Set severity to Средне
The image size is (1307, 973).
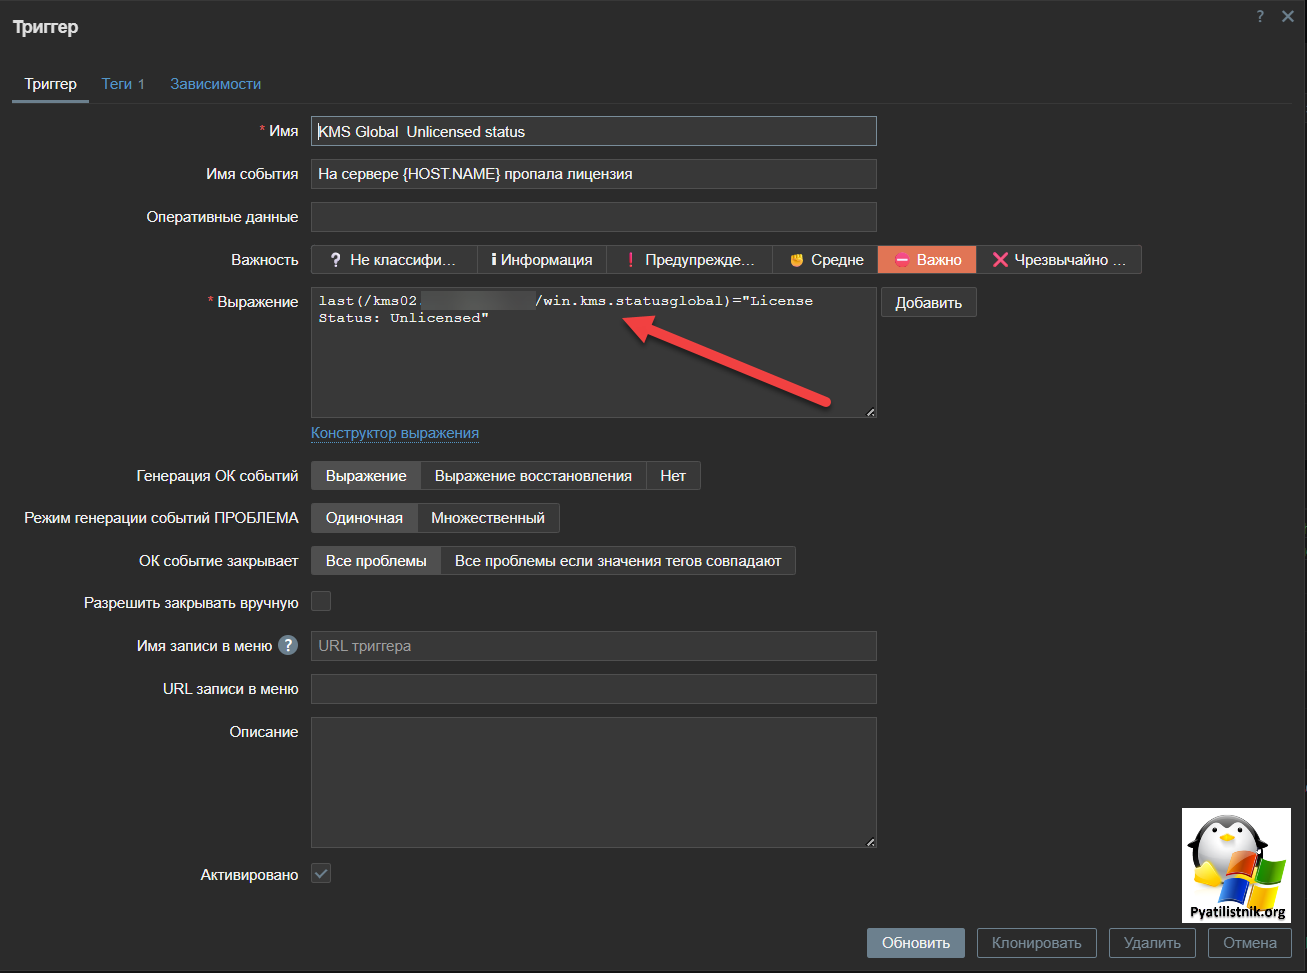825,260
